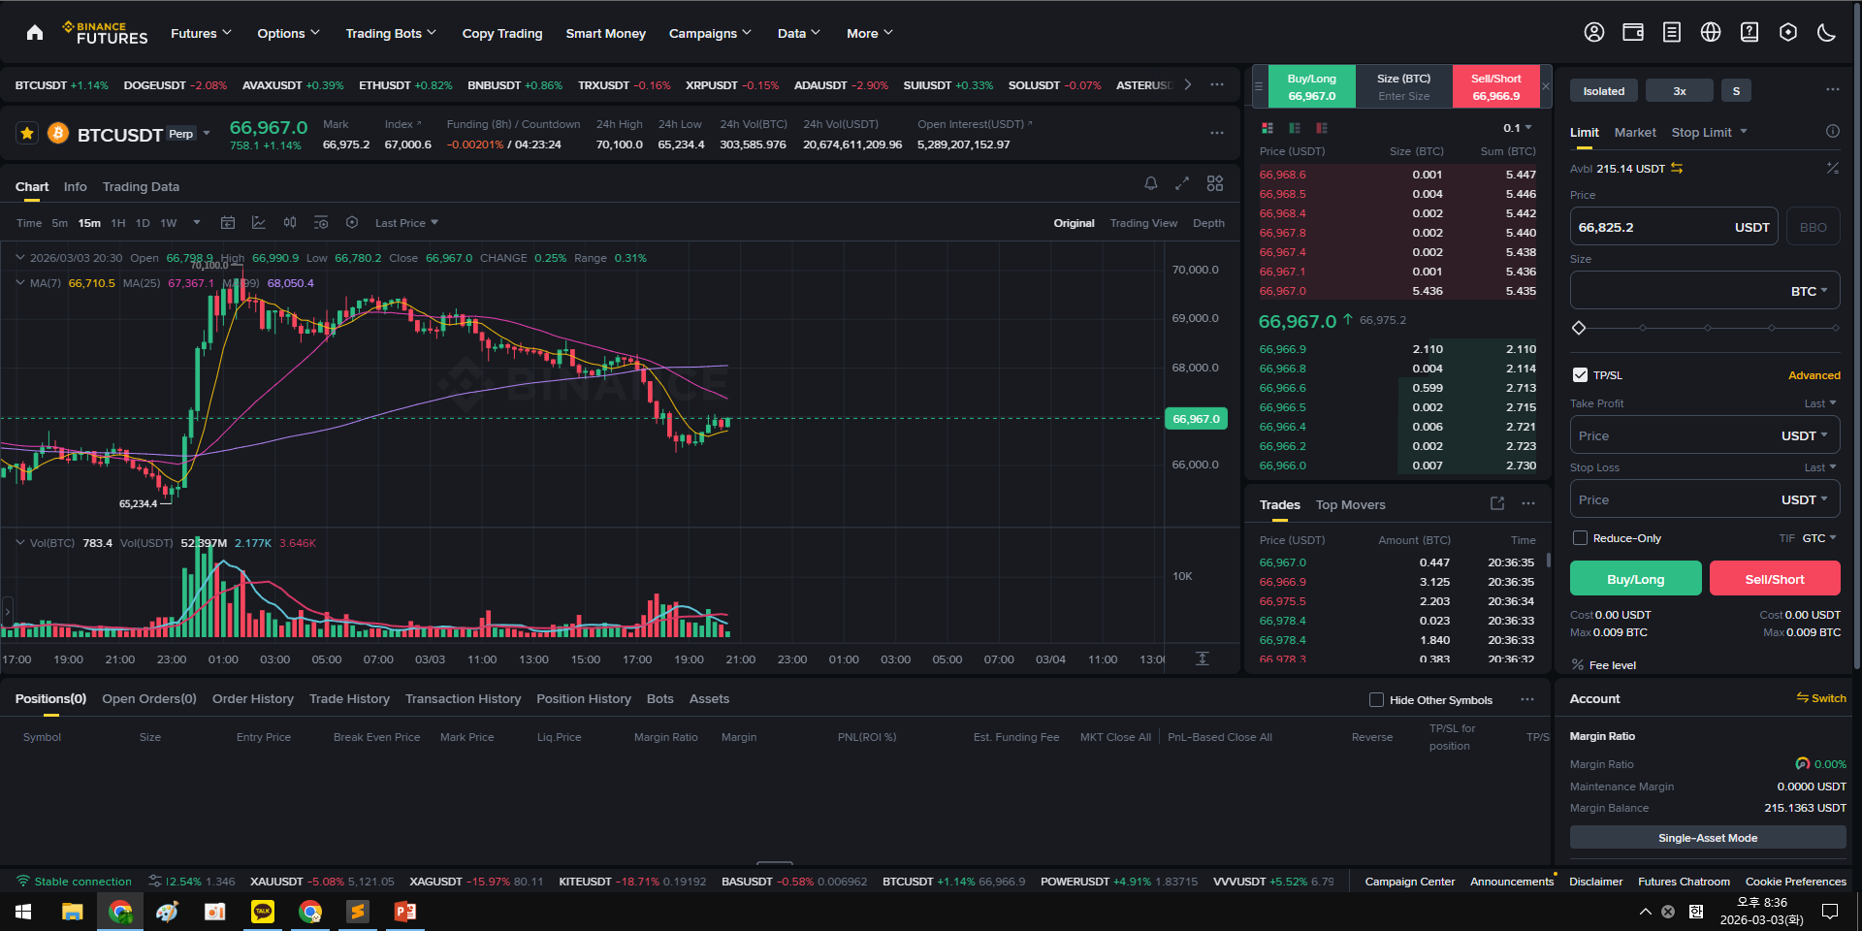Open the Size unit BTC dropdown
Image resolution: width=1862 pixels, height=931 pixels.
pos(1809,291)
